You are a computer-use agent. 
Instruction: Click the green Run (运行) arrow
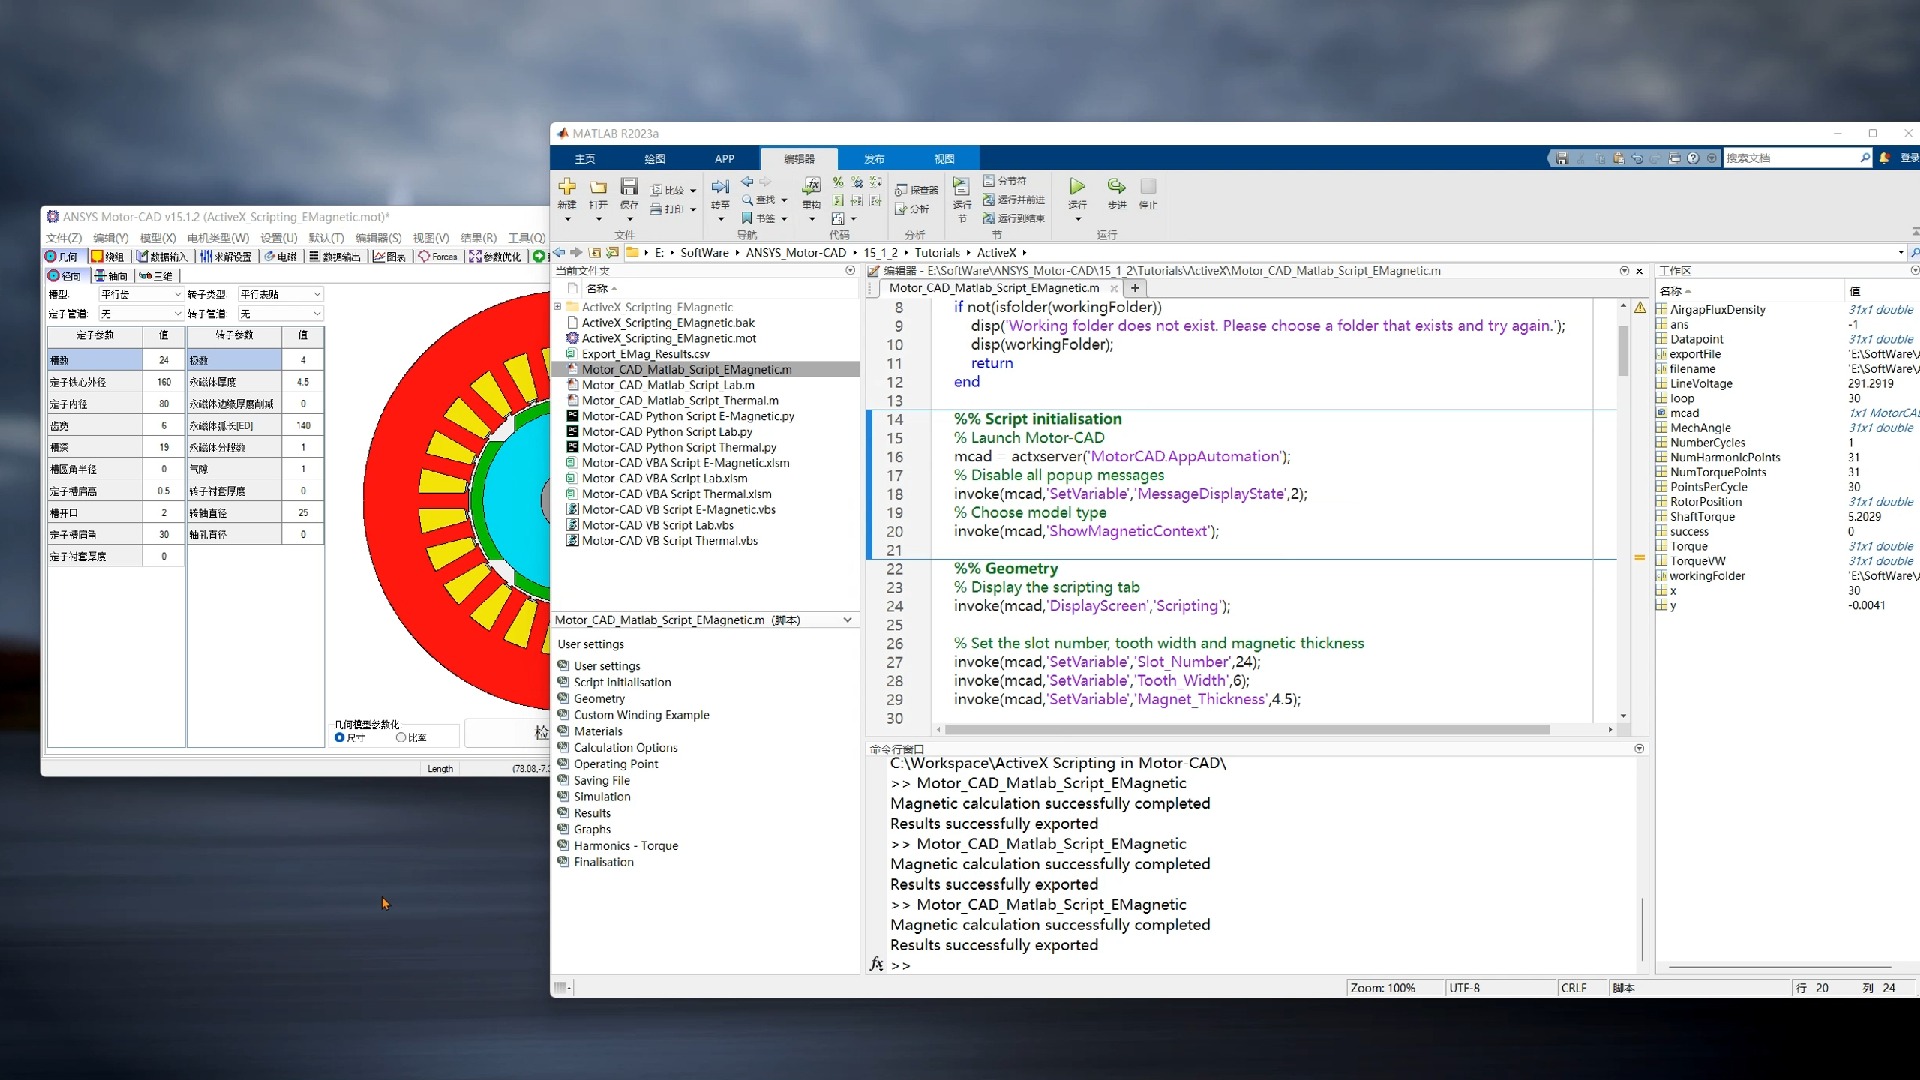(1077, 186)
